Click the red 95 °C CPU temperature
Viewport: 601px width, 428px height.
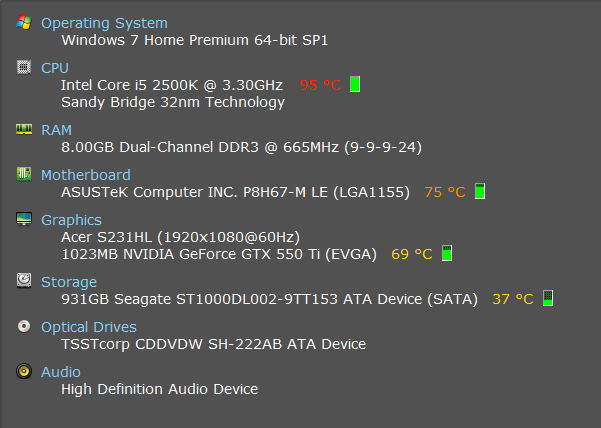(320, 85)
